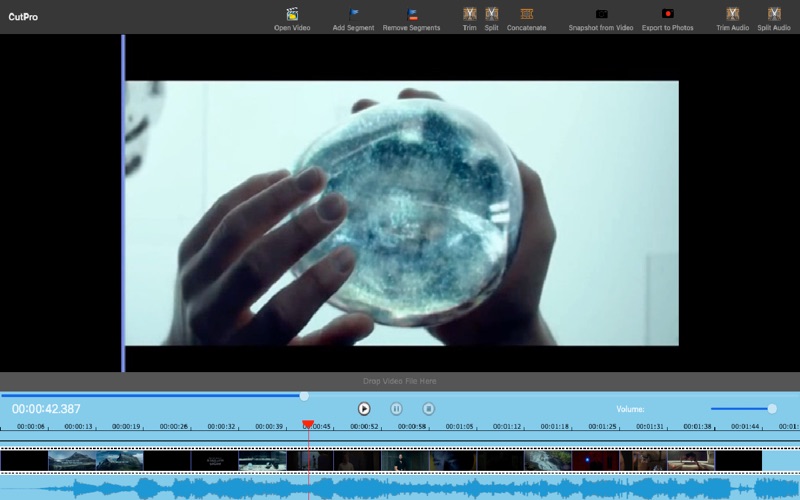Click the CutPro app title

23,17
